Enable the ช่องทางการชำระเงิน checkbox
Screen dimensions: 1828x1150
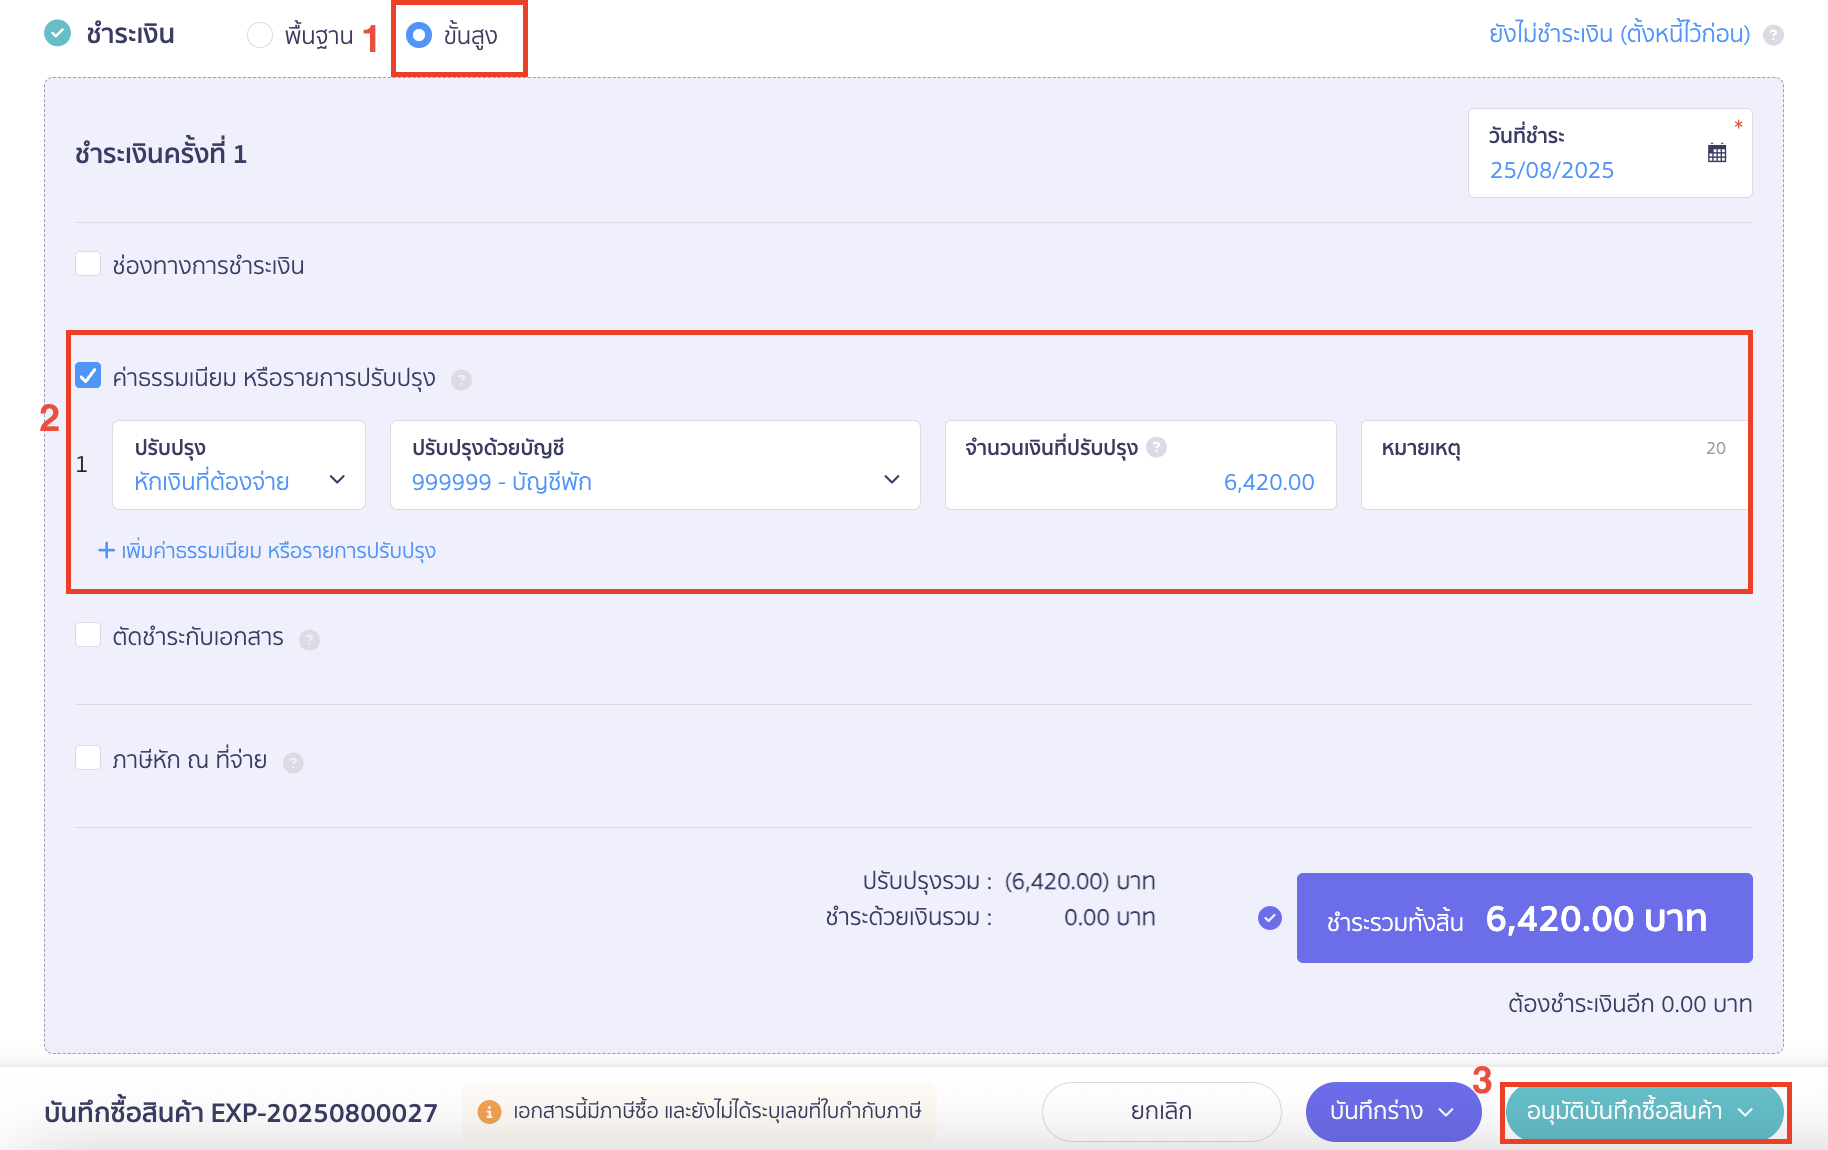[x=88, y=264]
